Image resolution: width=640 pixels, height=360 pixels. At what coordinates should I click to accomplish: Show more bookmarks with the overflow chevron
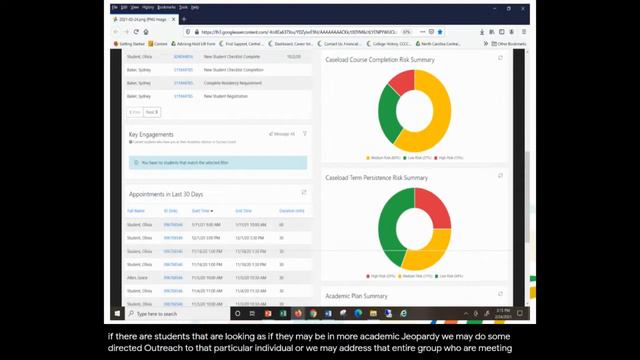[x=486, y=44]
